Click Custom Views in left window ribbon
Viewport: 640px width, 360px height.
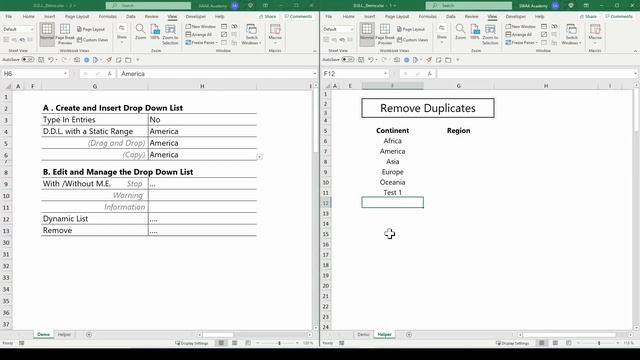[93, 40]
